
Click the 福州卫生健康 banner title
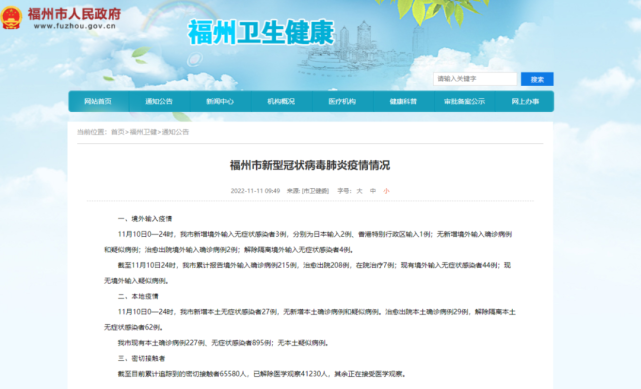[261, 32]
